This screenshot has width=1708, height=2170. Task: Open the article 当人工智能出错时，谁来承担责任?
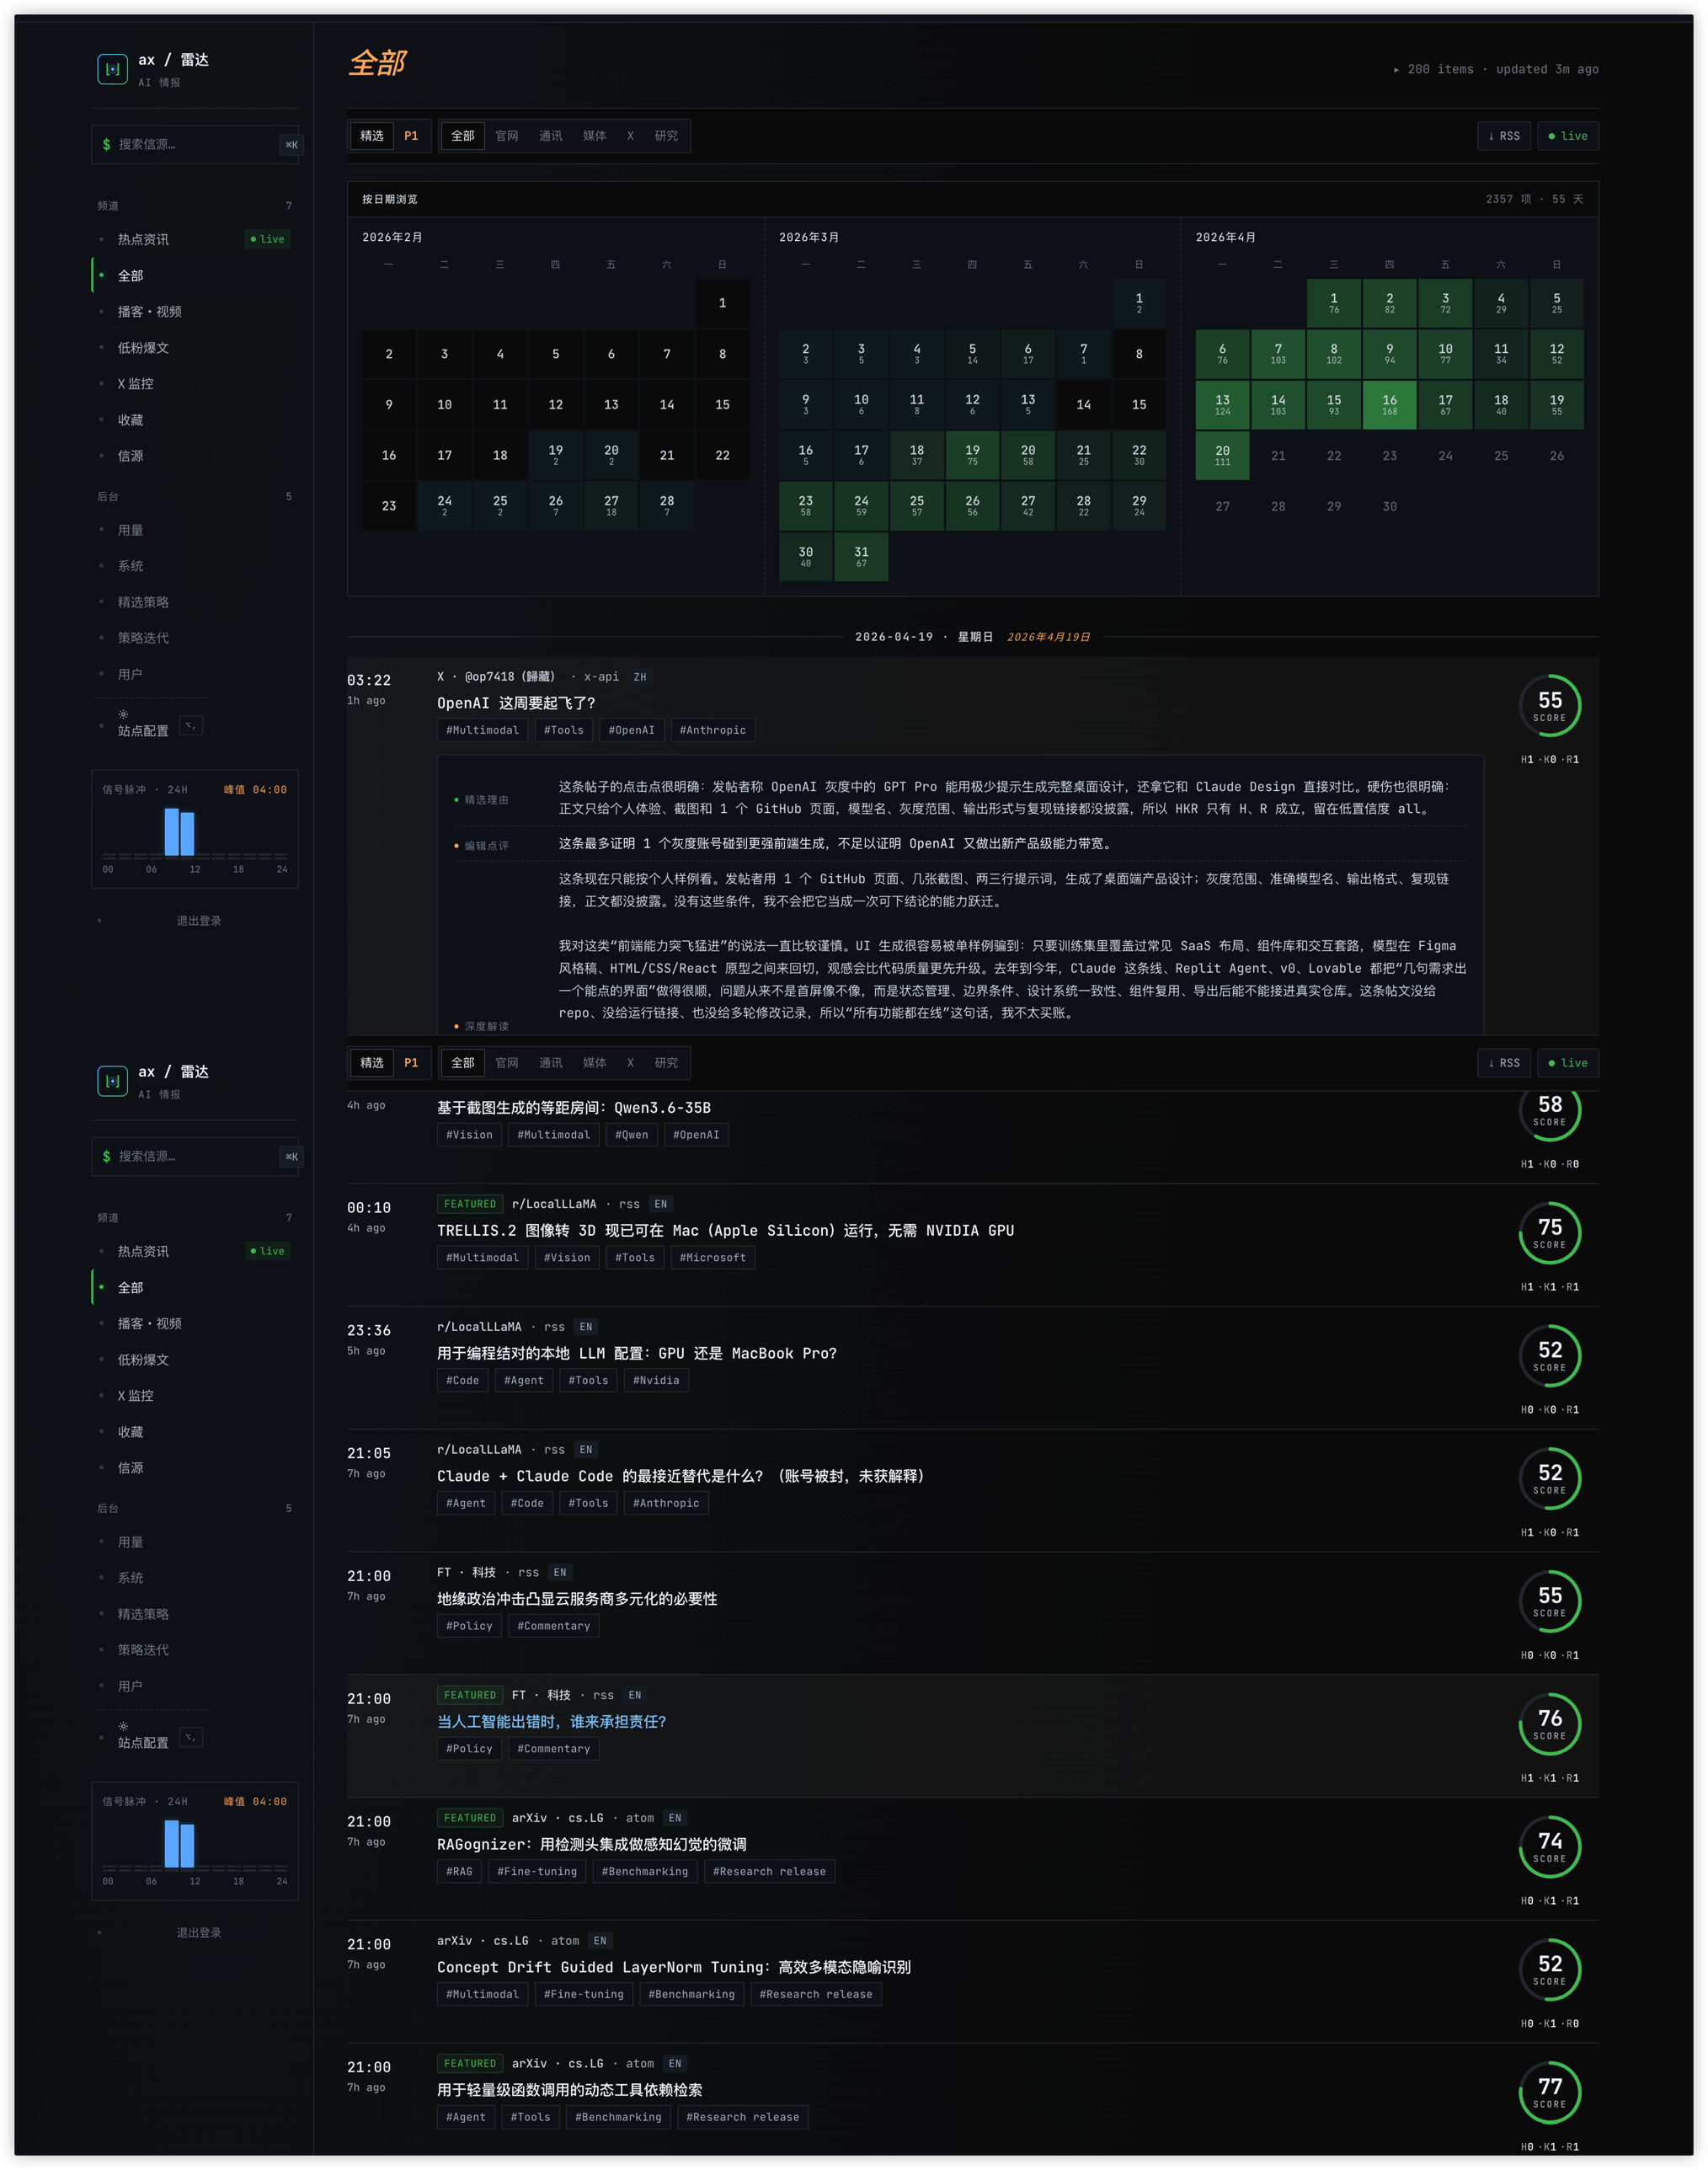(x=551, y=1722)
